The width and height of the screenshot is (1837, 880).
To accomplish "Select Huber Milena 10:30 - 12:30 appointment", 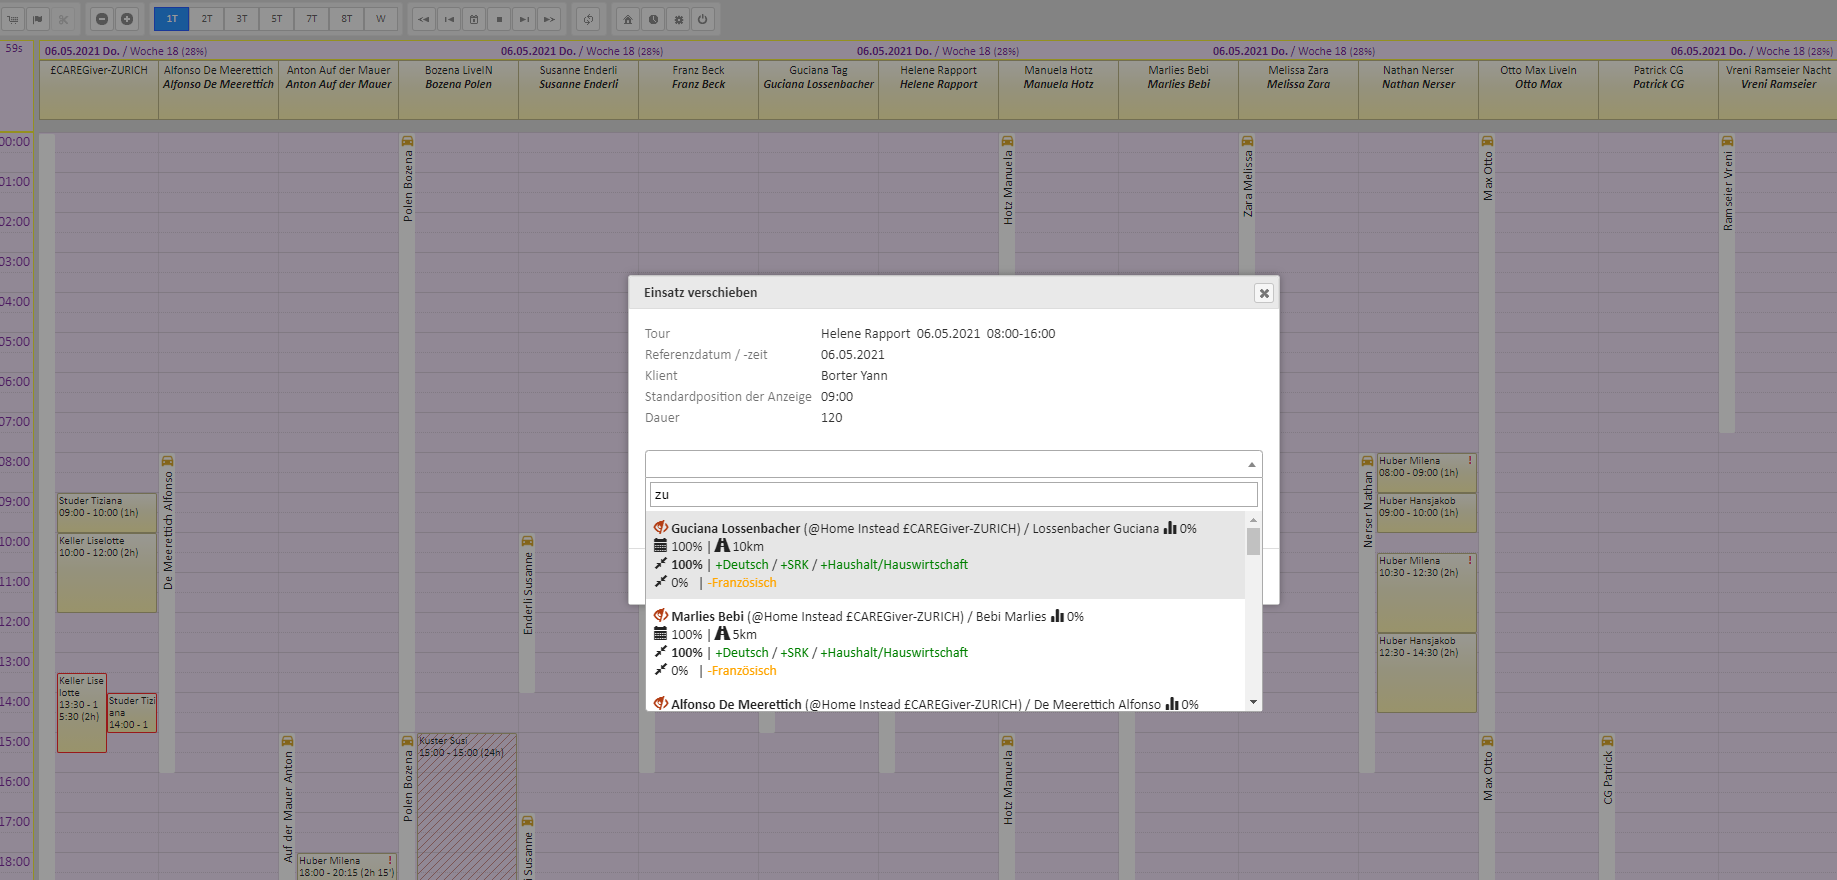I will coord(1427,593).
